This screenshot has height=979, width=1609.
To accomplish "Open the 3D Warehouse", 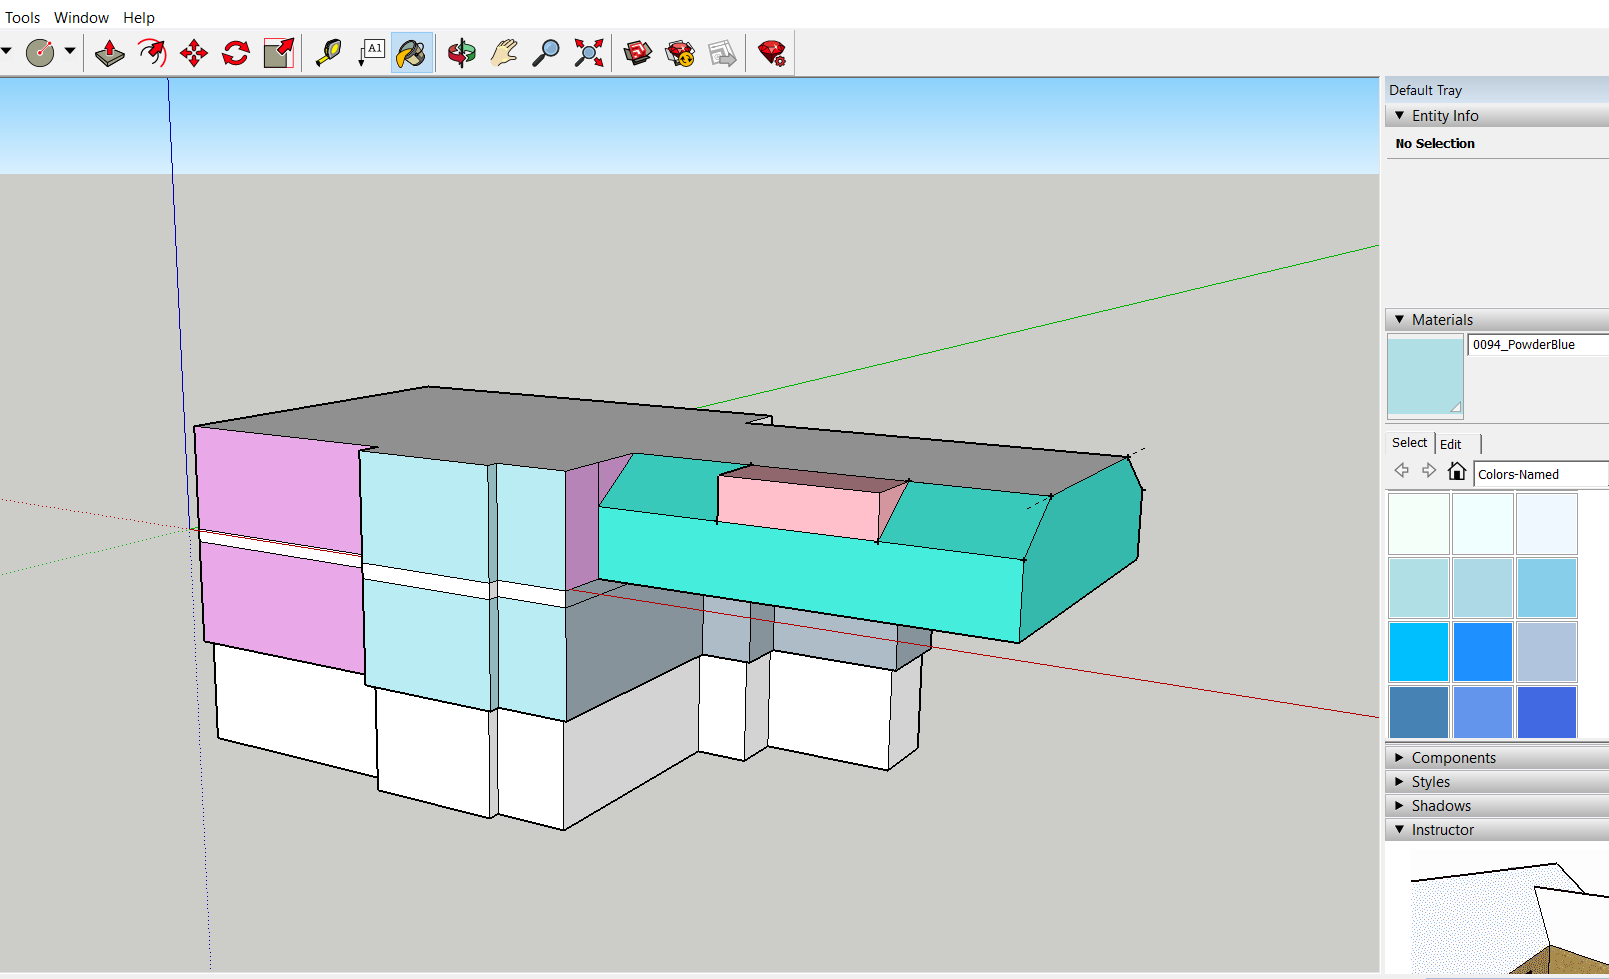I will [637, 53].
